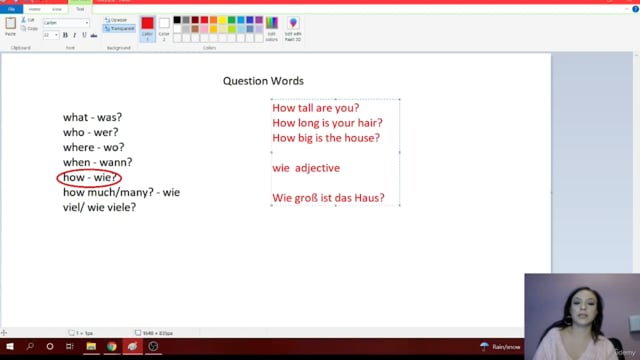Image resolution: width=640 pixels, height=360 pixels.
Task: Click the selection size status bar entry
Action: [81, 333]
